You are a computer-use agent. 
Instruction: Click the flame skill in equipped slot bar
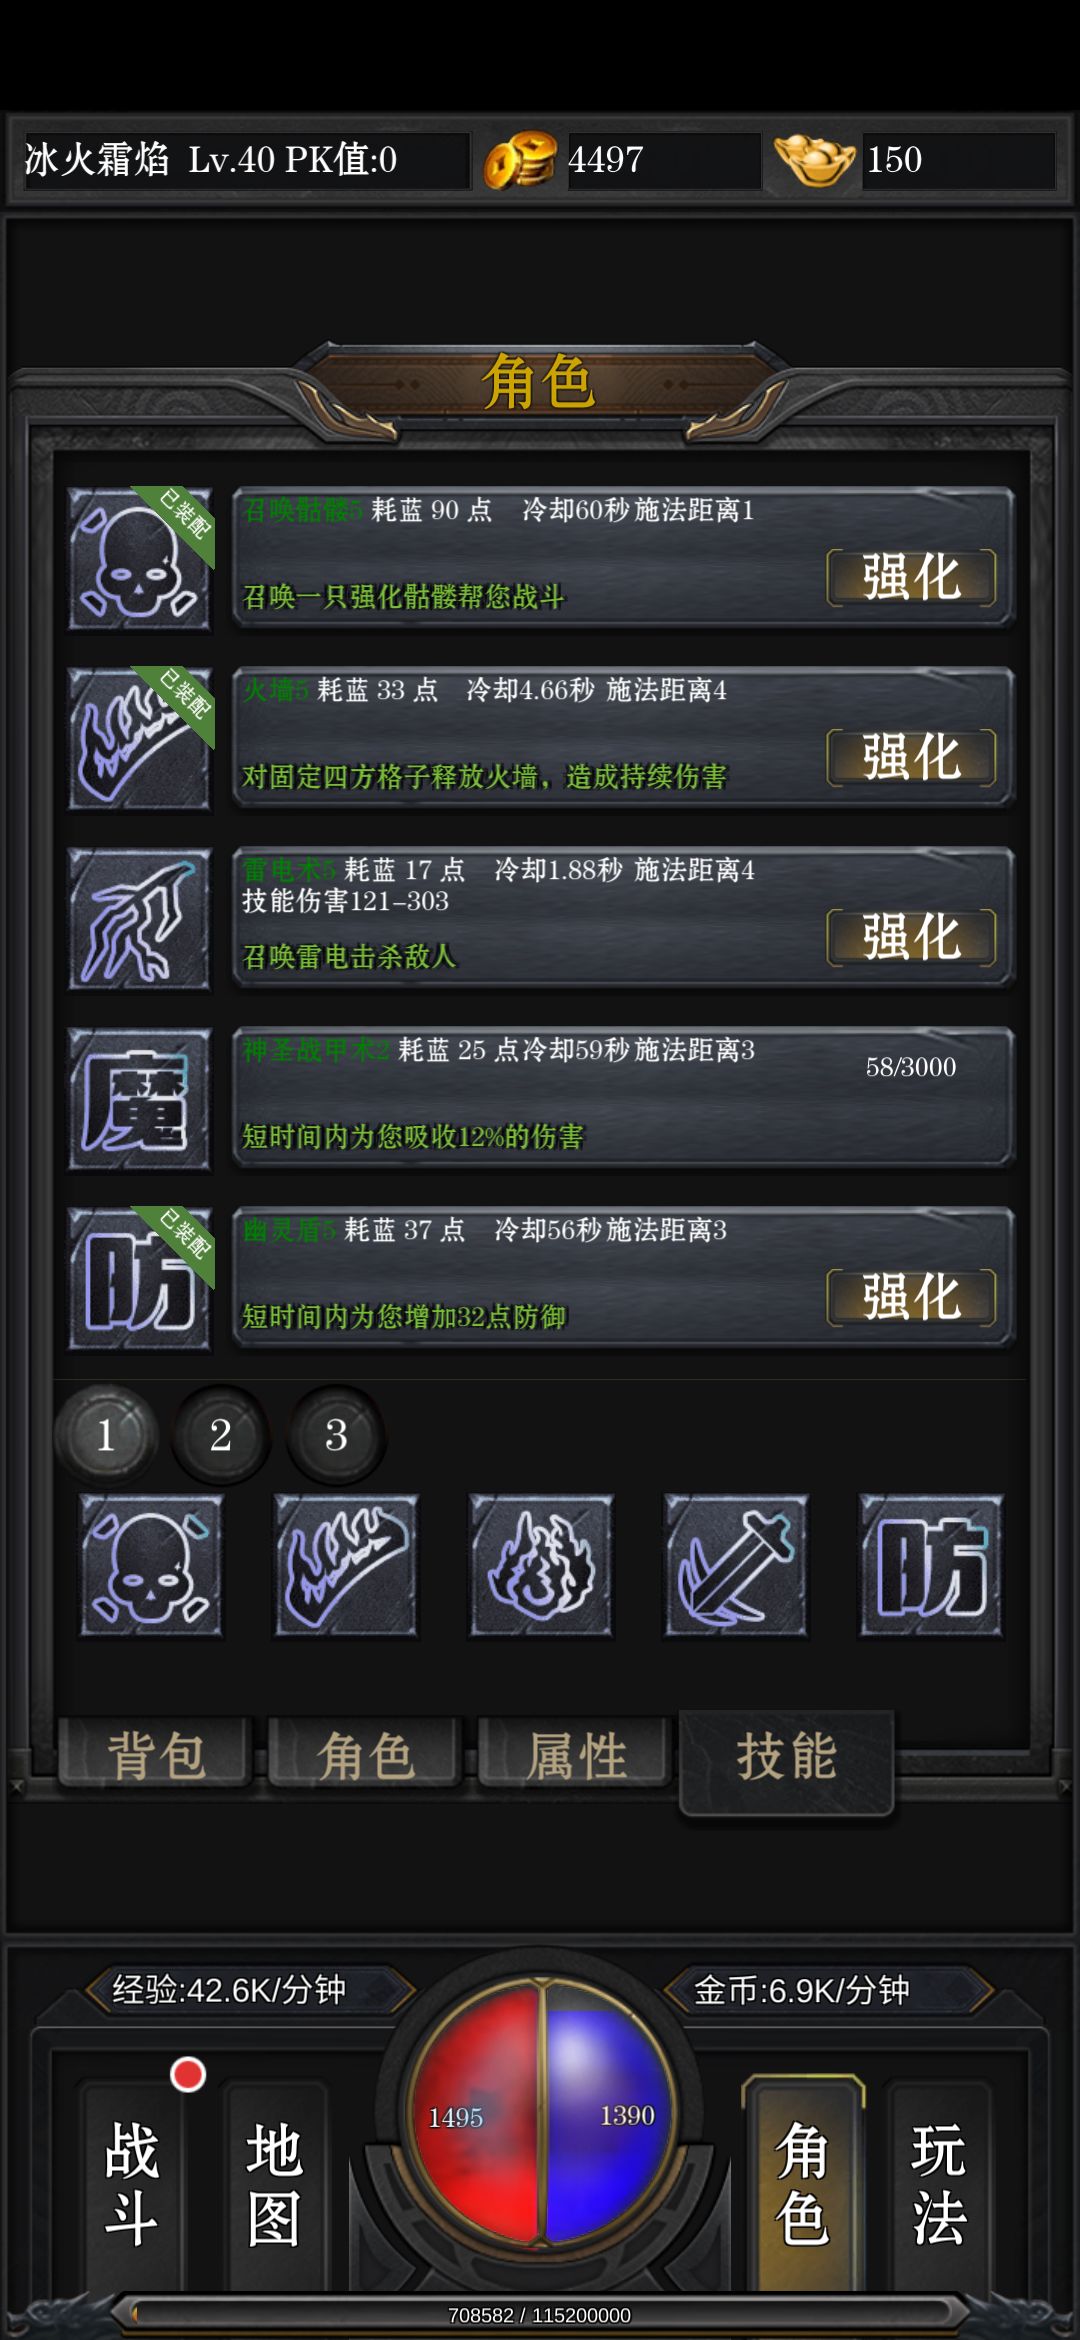(541, 1565)
